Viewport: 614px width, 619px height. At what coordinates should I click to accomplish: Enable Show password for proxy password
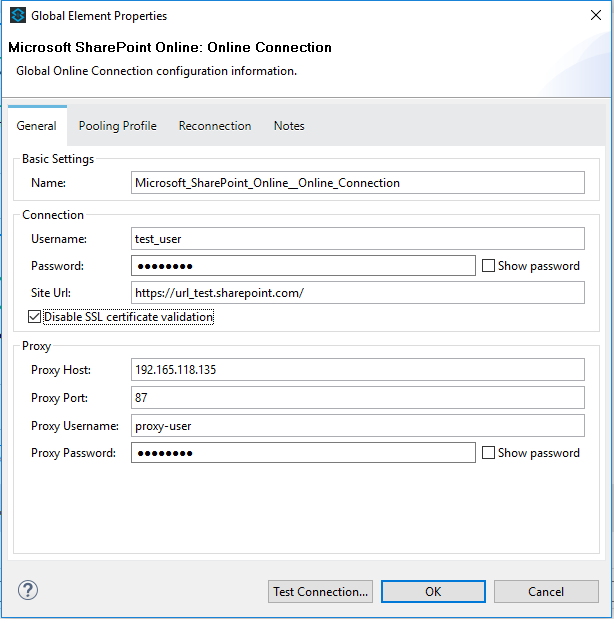pyautogui.click(x=488, y=453)
